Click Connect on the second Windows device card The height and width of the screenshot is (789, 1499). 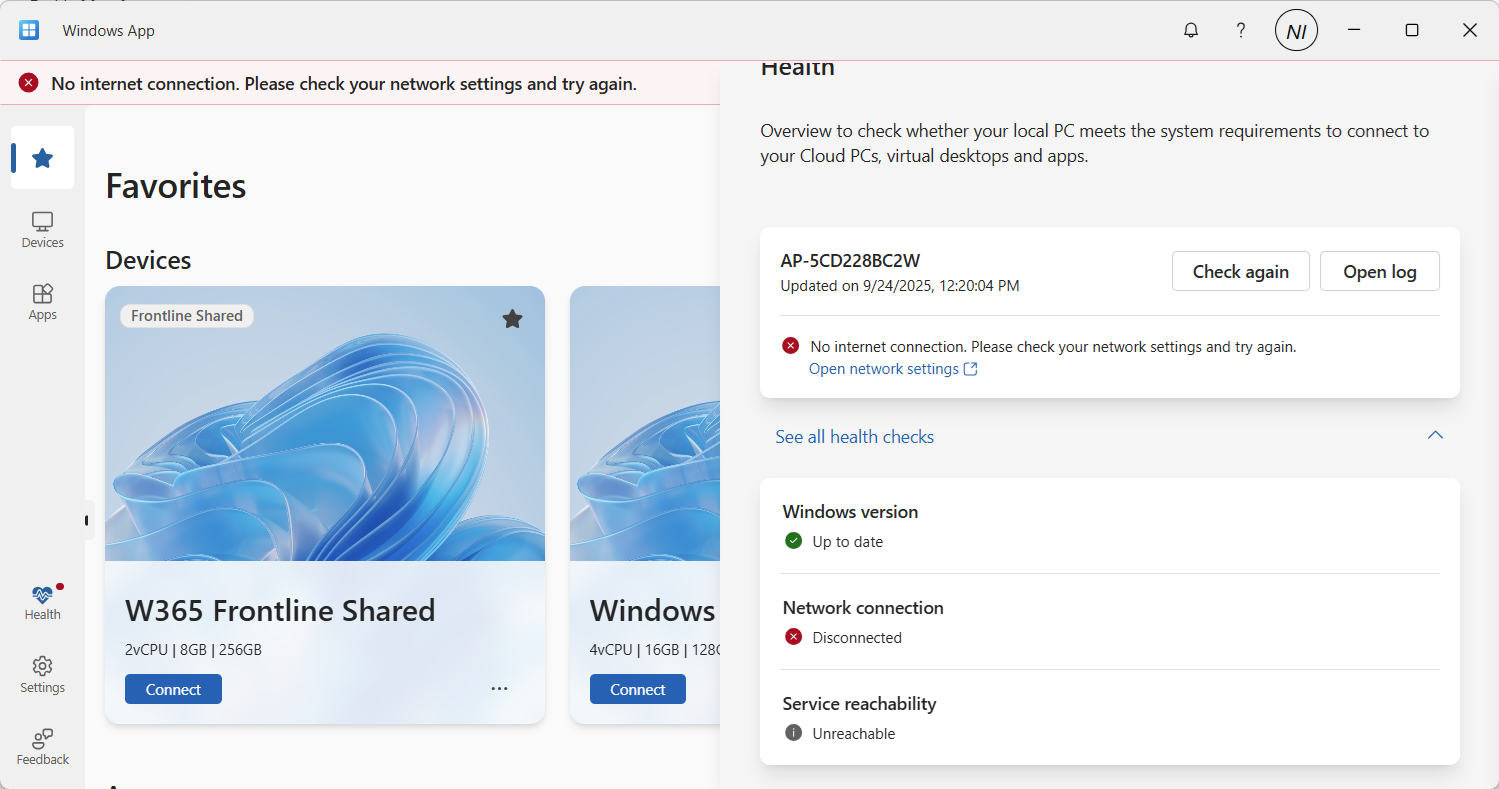tap(637, 689)
